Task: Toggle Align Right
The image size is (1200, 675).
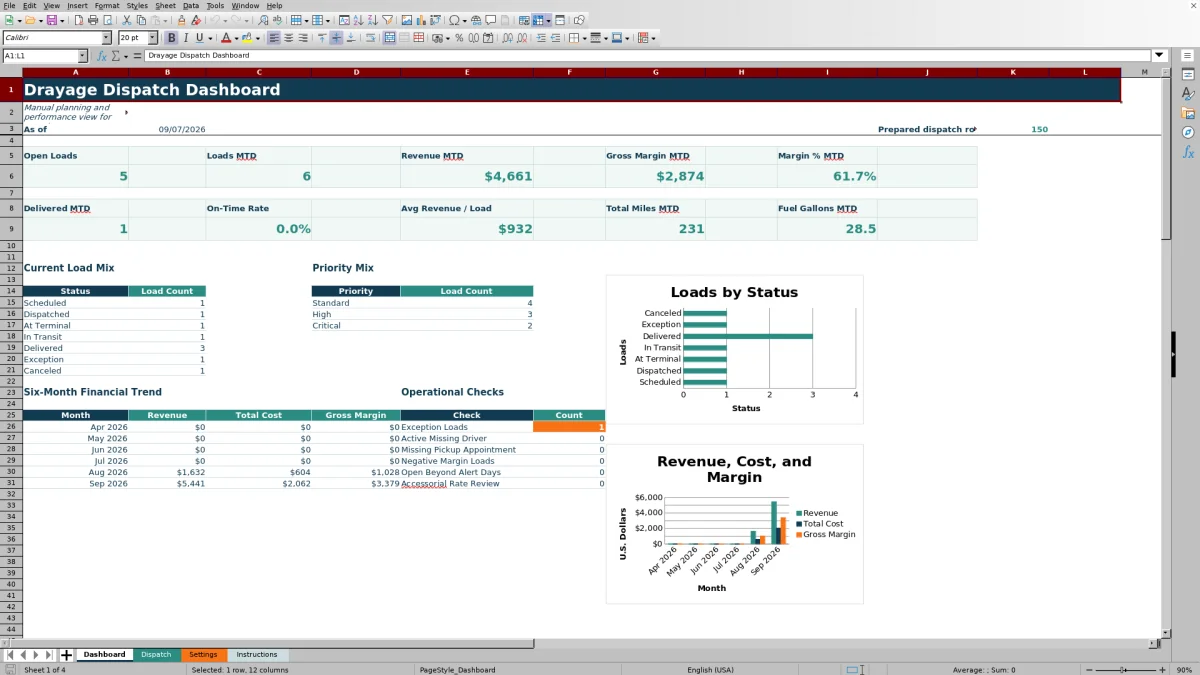Action: 303,38
